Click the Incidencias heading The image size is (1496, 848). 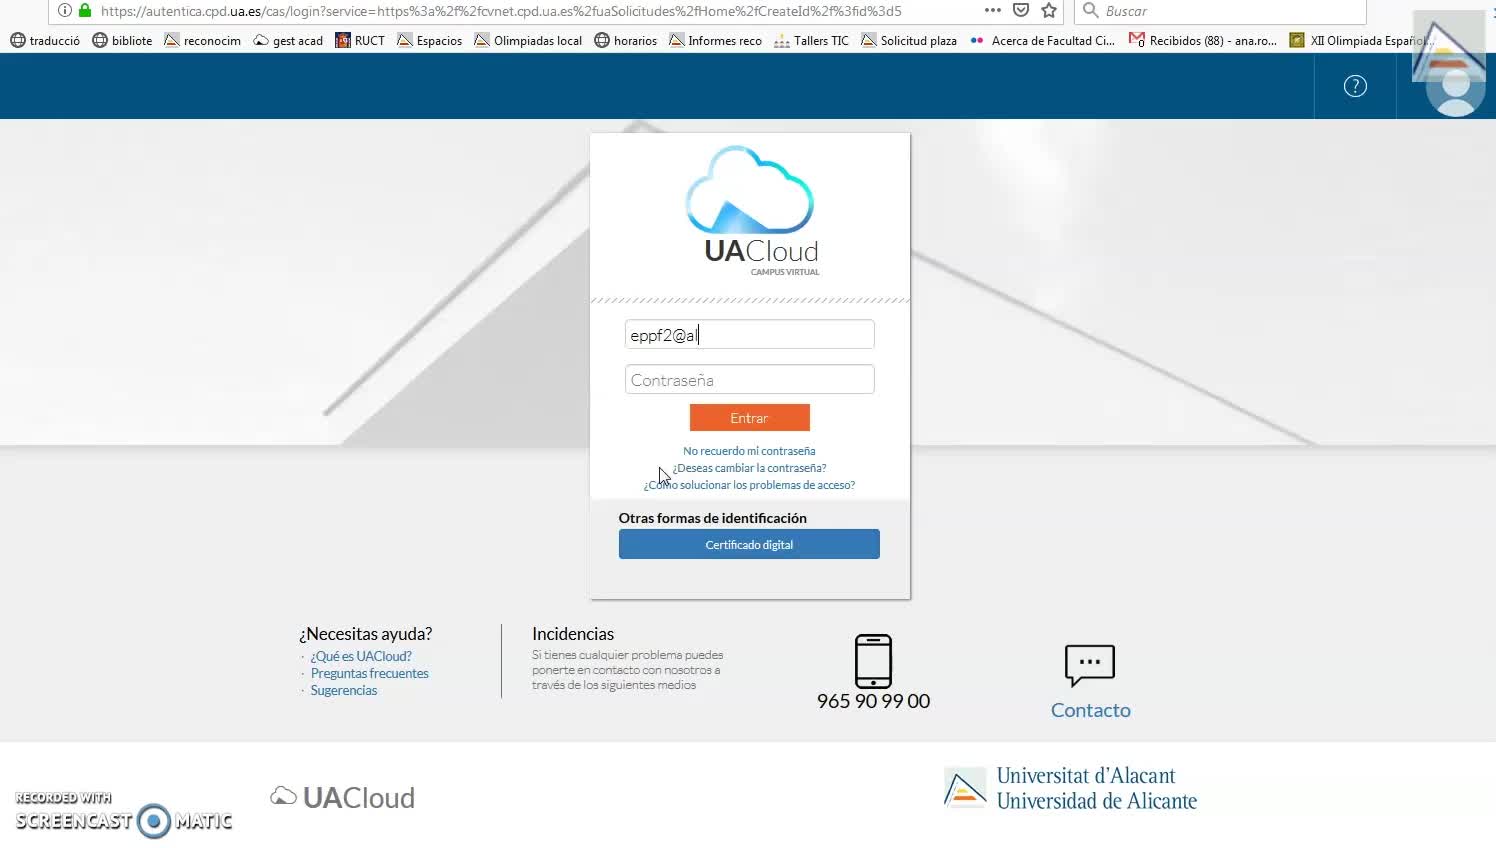pyautogui.click(x=573, y=634)
